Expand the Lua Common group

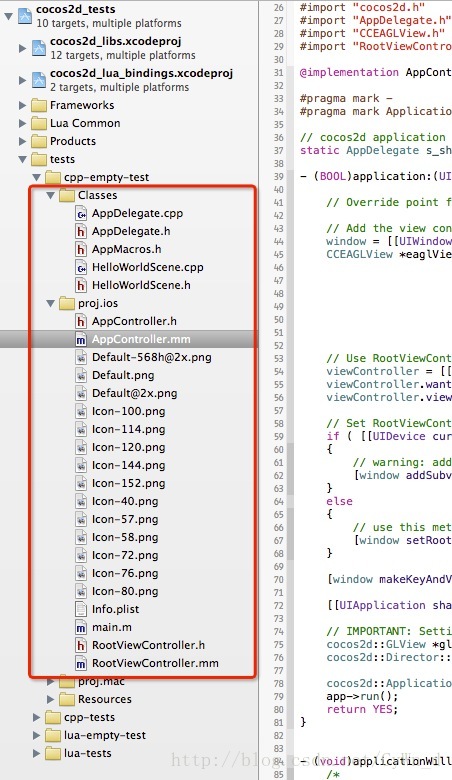point(22,123)
